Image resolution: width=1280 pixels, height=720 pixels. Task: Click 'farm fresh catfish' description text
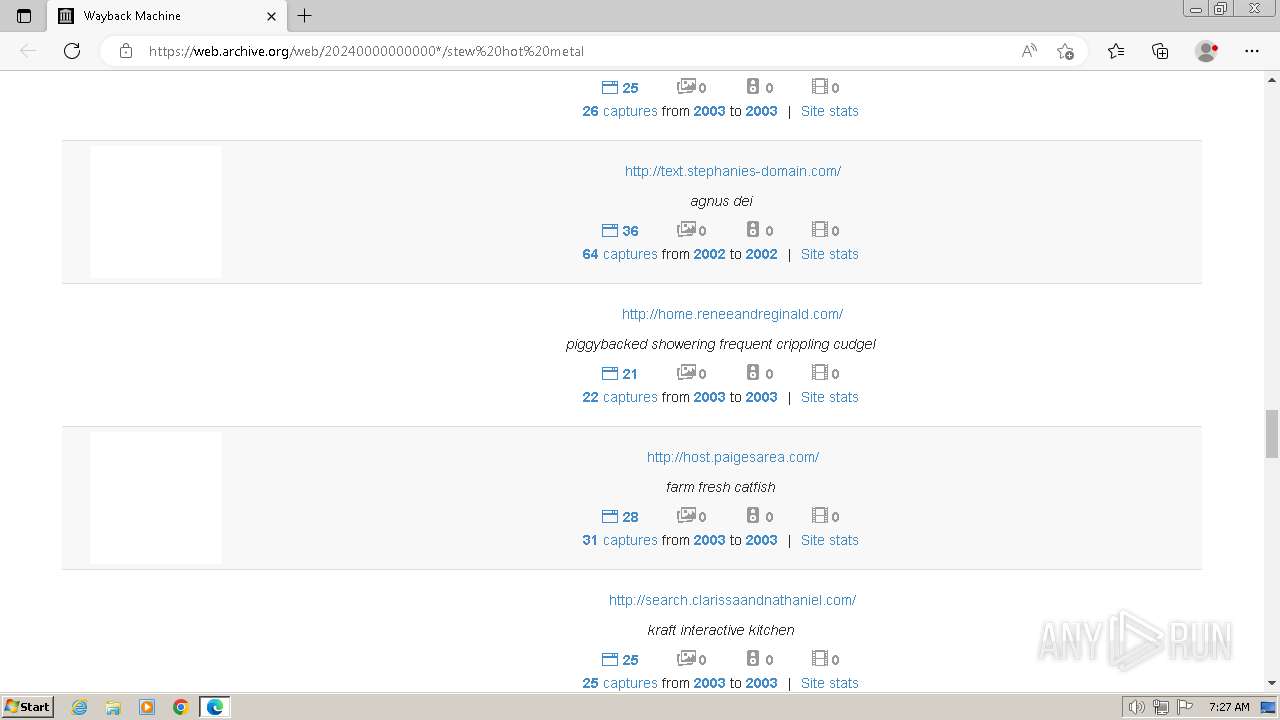point(721,487)
